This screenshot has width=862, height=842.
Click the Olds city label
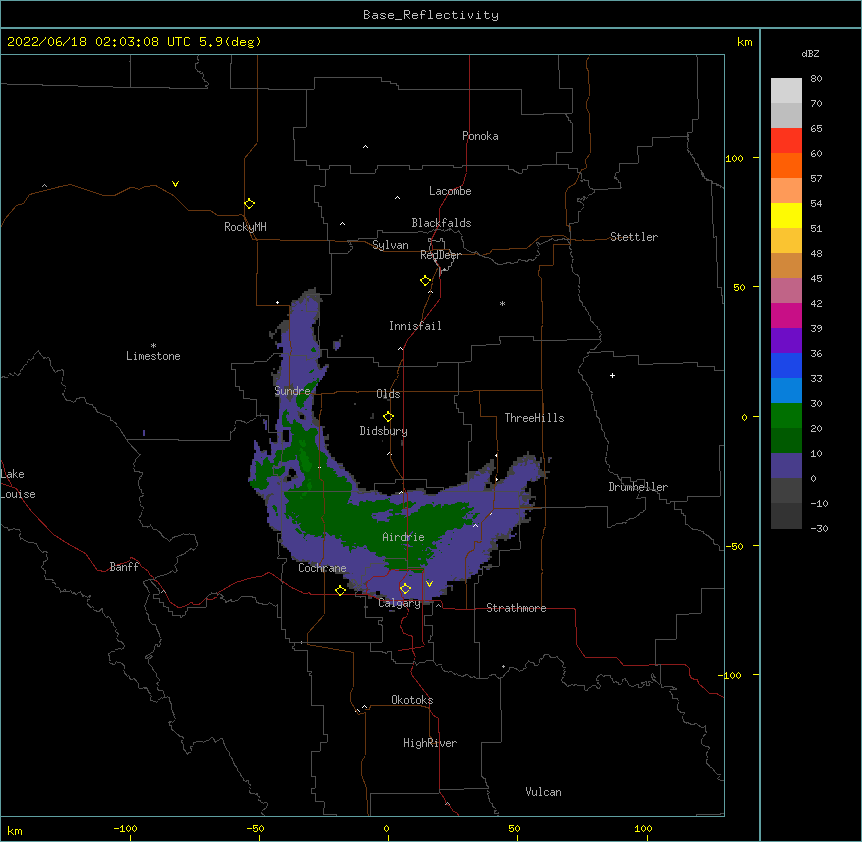coord(388,394)
